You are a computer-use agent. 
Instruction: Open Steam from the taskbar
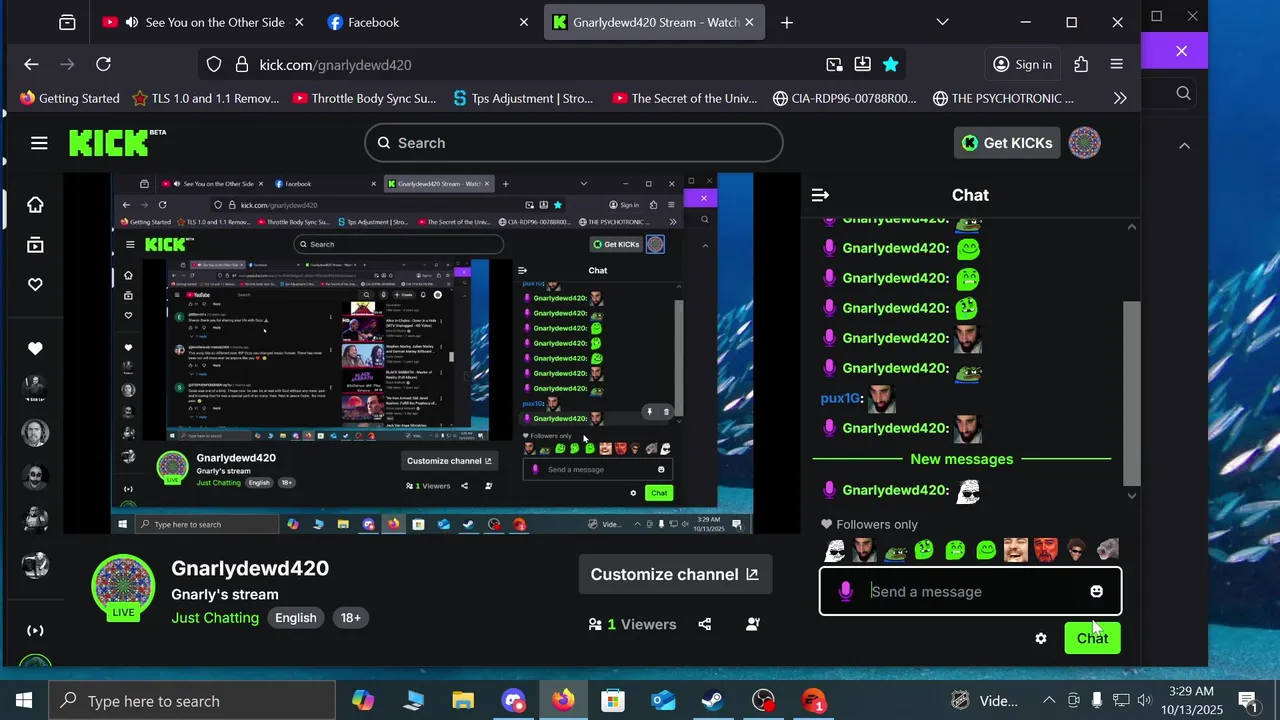(713, 700)
